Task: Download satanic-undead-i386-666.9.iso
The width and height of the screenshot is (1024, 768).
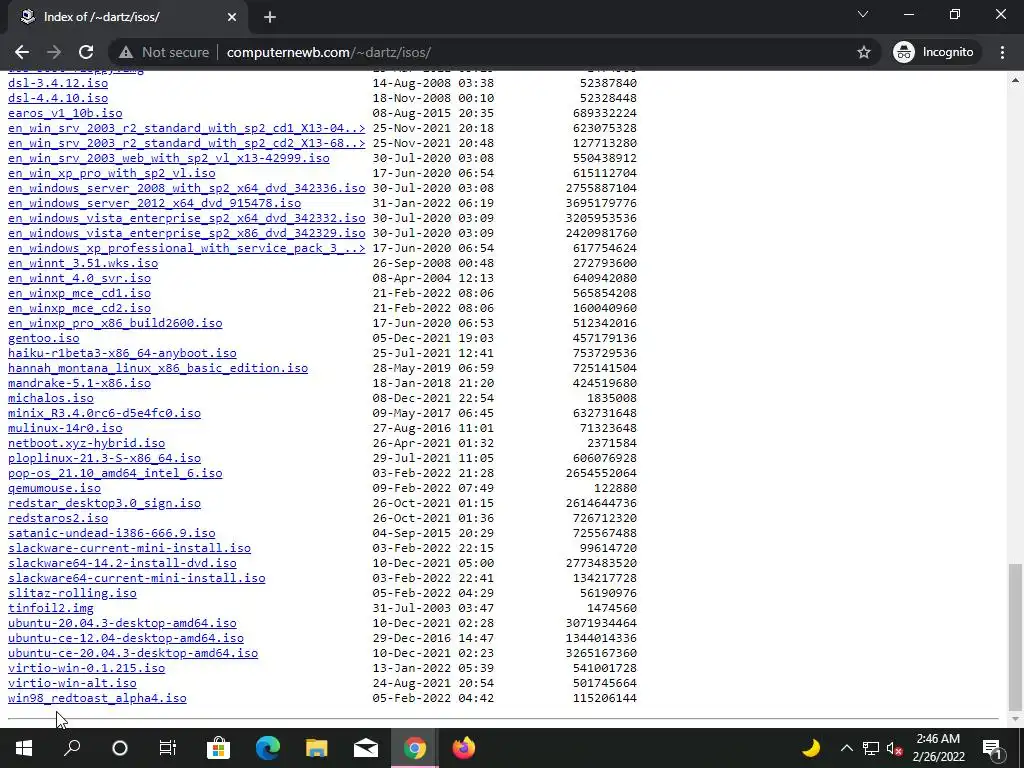Action: tap(112, 534)
